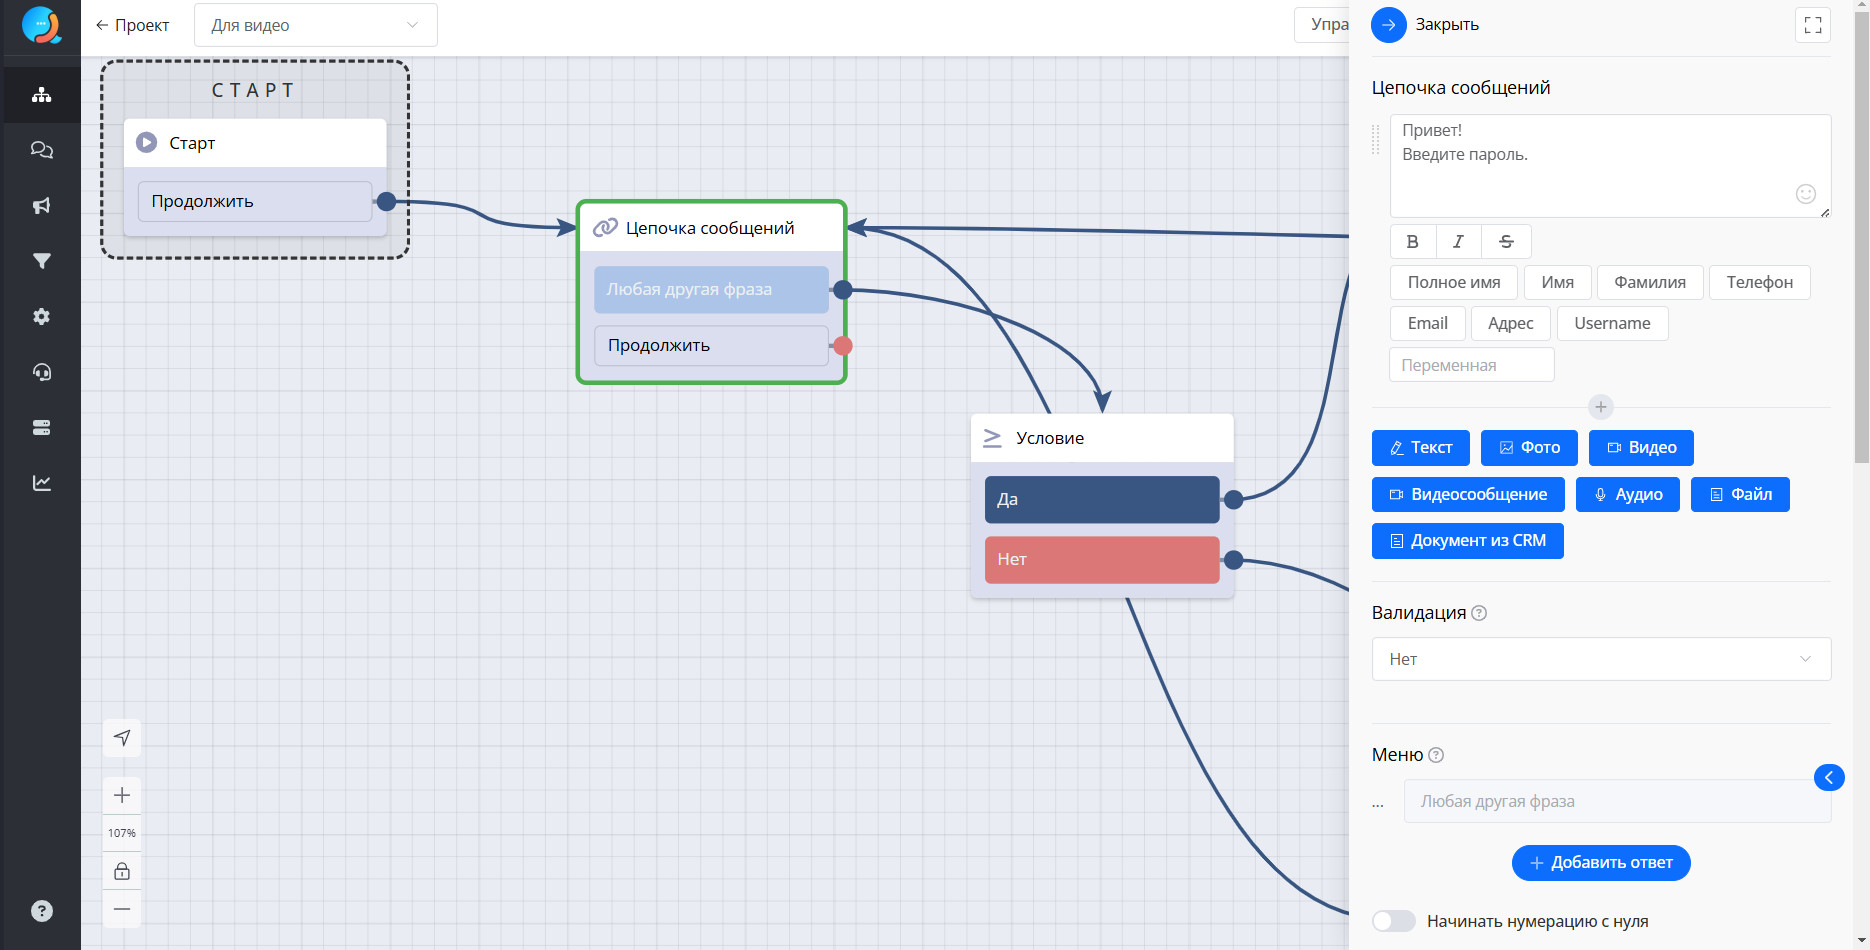The width and height of the screenshot is (1870, 950).
Task: Insert the 'Полное имя' variable tag
Action: pyautogui.click(x=1453, y=282)
